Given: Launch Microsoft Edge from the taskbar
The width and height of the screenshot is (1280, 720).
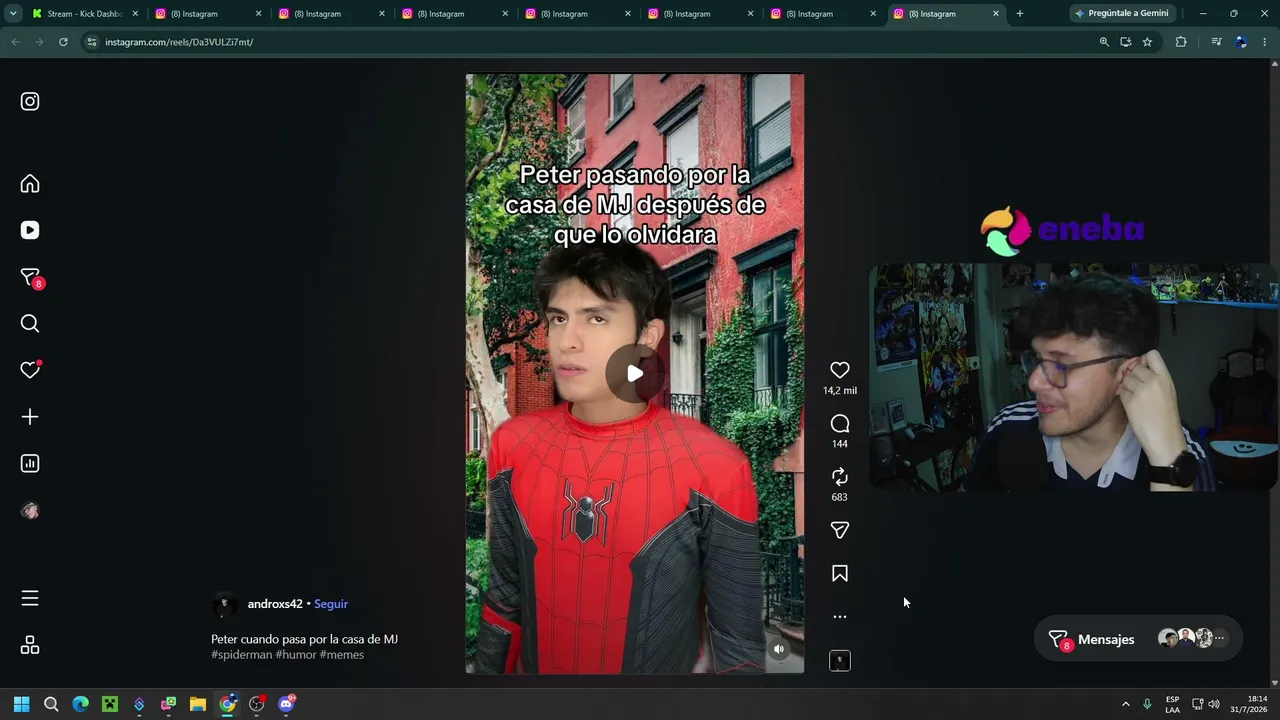Looking at the screenshot, I should [x=81, y=704].
